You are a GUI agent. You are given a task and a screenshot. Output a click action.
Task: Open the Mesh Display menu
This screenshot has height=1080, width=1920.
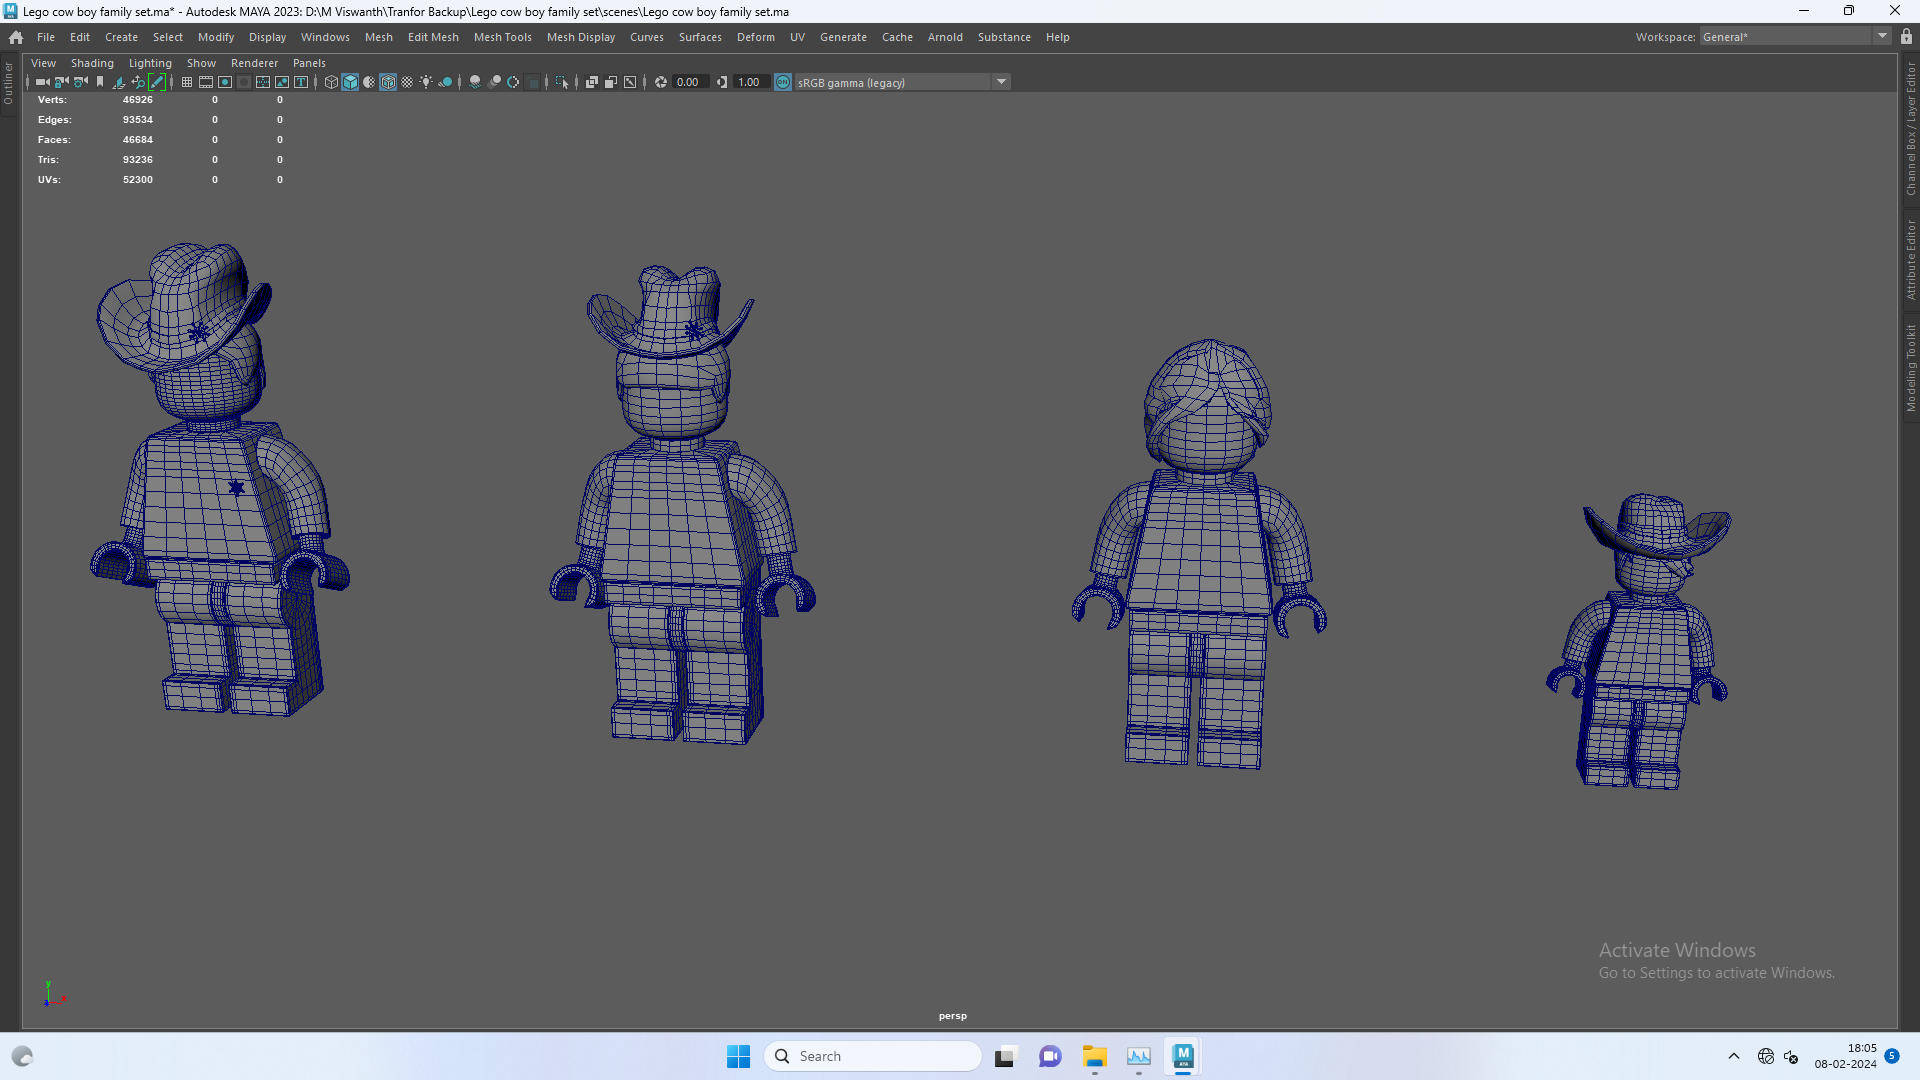point(580,37)
